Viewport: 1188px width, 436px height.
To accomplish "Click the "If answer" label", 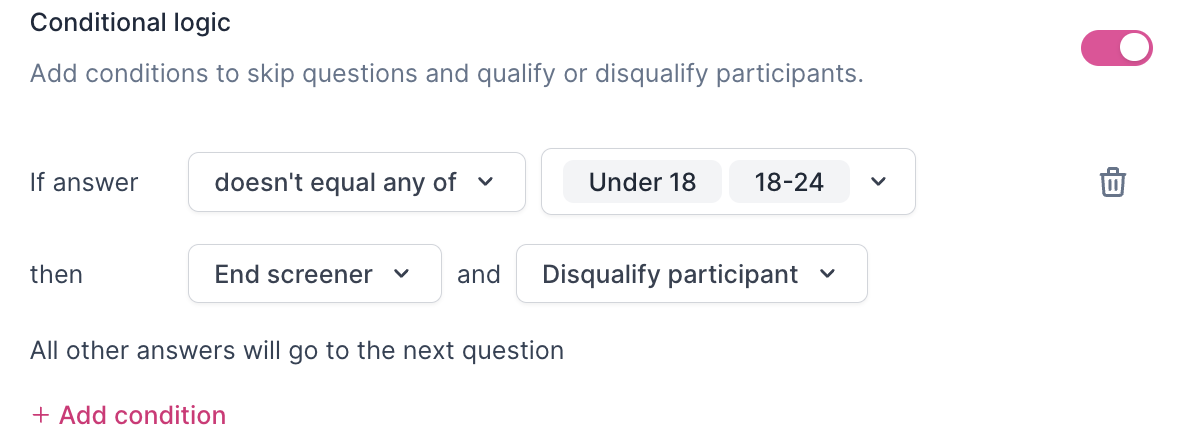I will [x=84, y=182].
